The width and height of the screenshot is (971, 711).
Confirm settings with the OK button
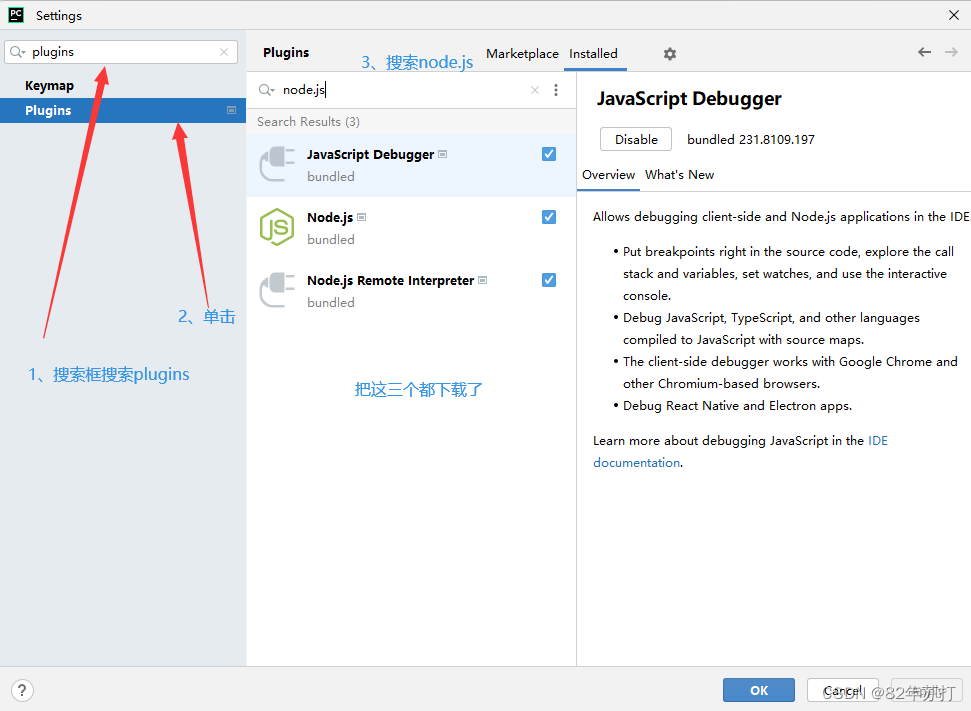pos(759,690)
